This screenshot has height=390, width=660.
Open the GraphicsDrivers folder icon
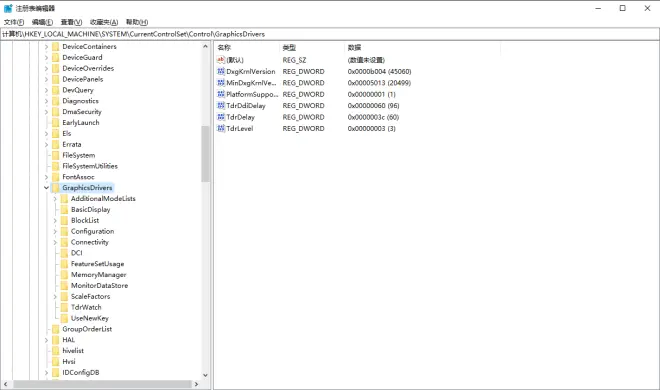click(56, 188)
